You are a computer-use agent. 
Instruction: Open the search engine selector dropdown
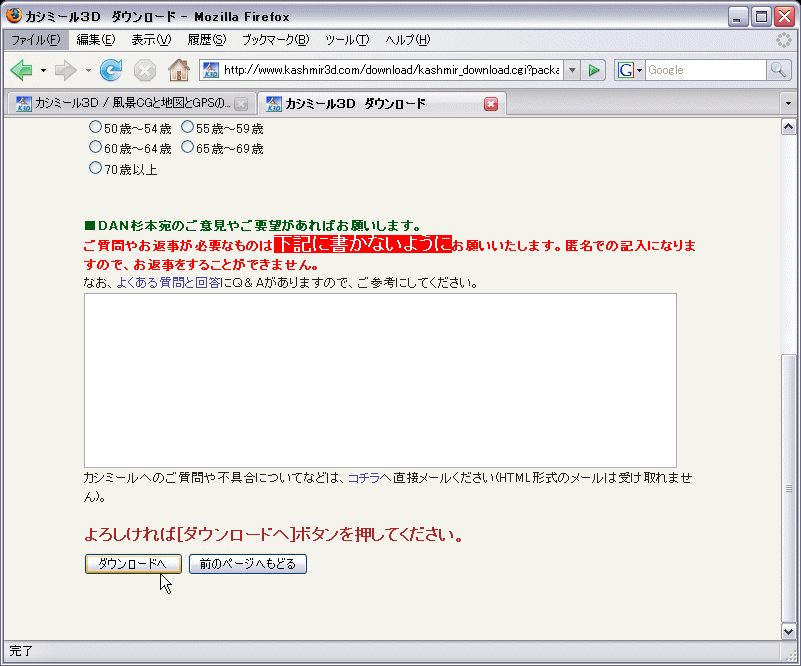pos(639,70)
